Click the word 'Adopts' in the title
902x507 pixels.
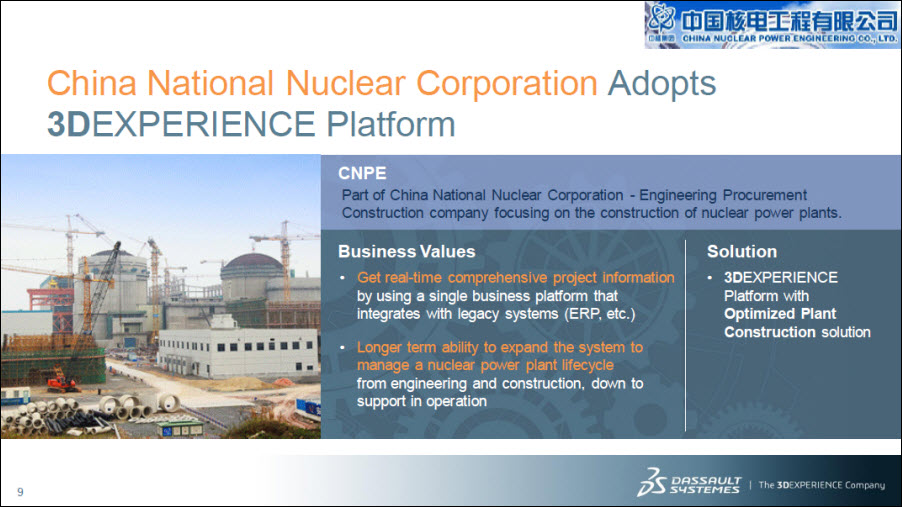pyautogui.click(x=662, y=85)
